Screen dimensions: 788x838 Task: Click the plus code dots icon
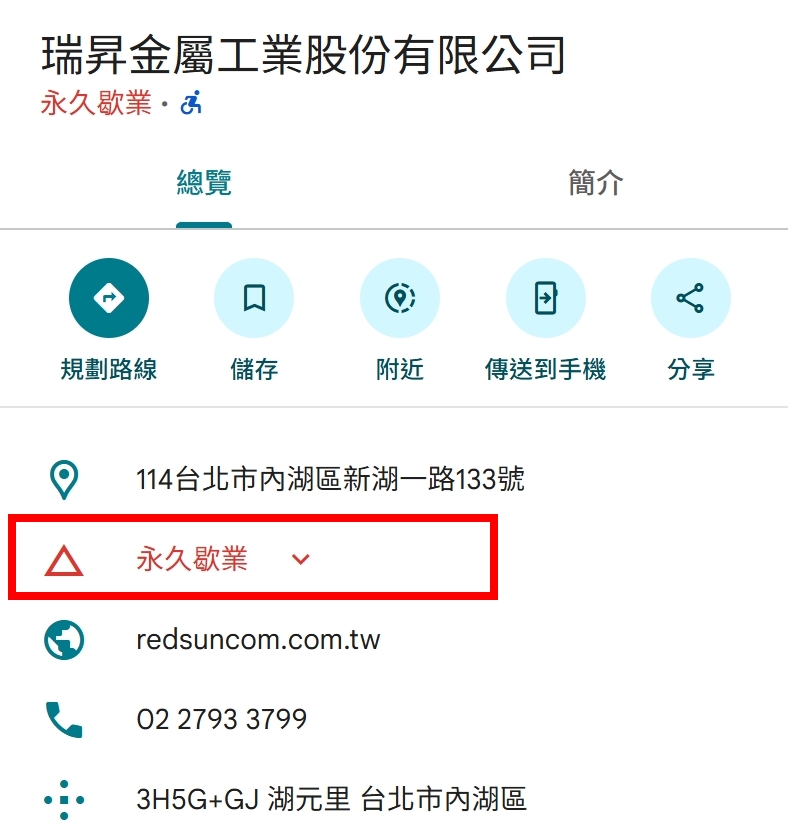click(x=64, y=800)
